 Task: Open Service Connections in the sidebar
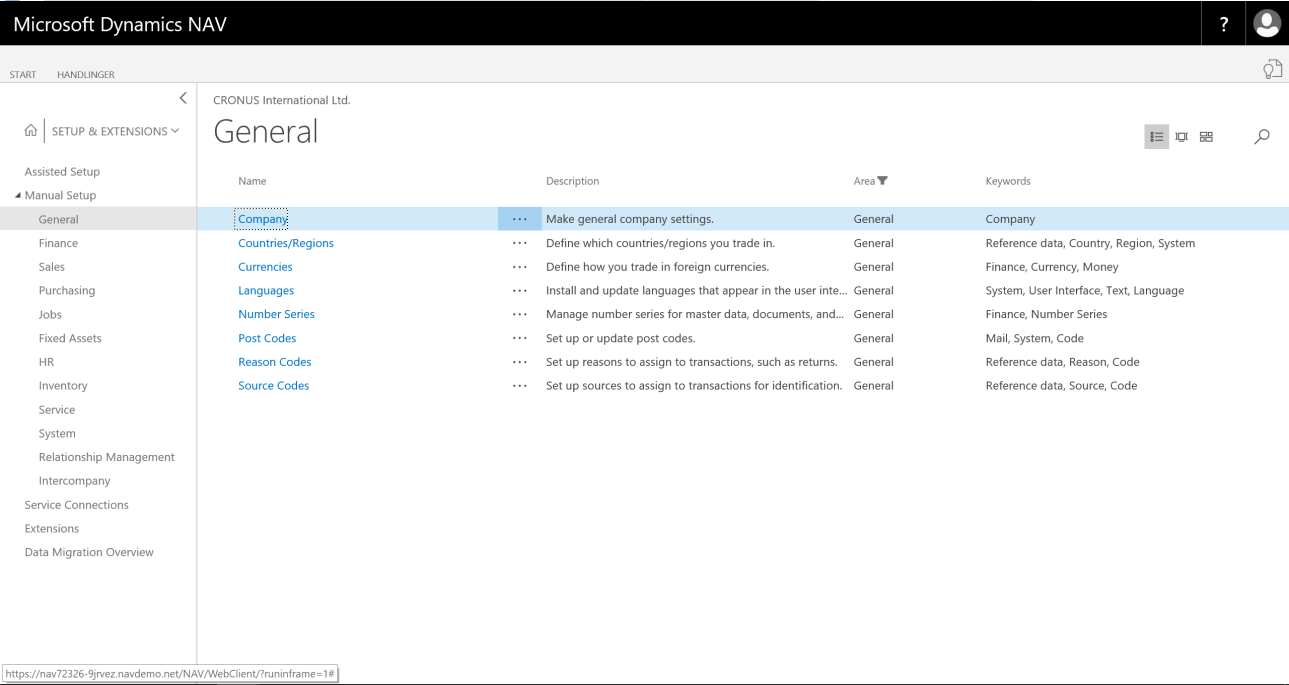pos(77,505)
